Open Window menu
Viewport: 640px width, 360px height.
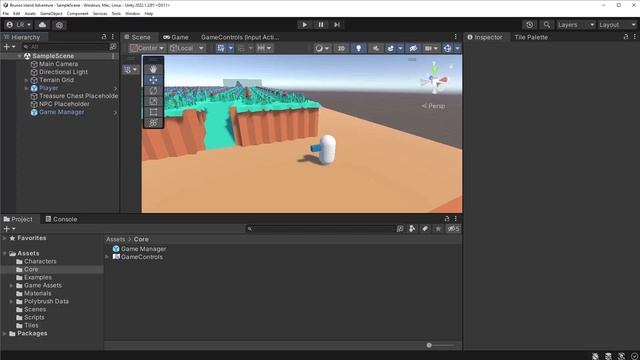132,13
